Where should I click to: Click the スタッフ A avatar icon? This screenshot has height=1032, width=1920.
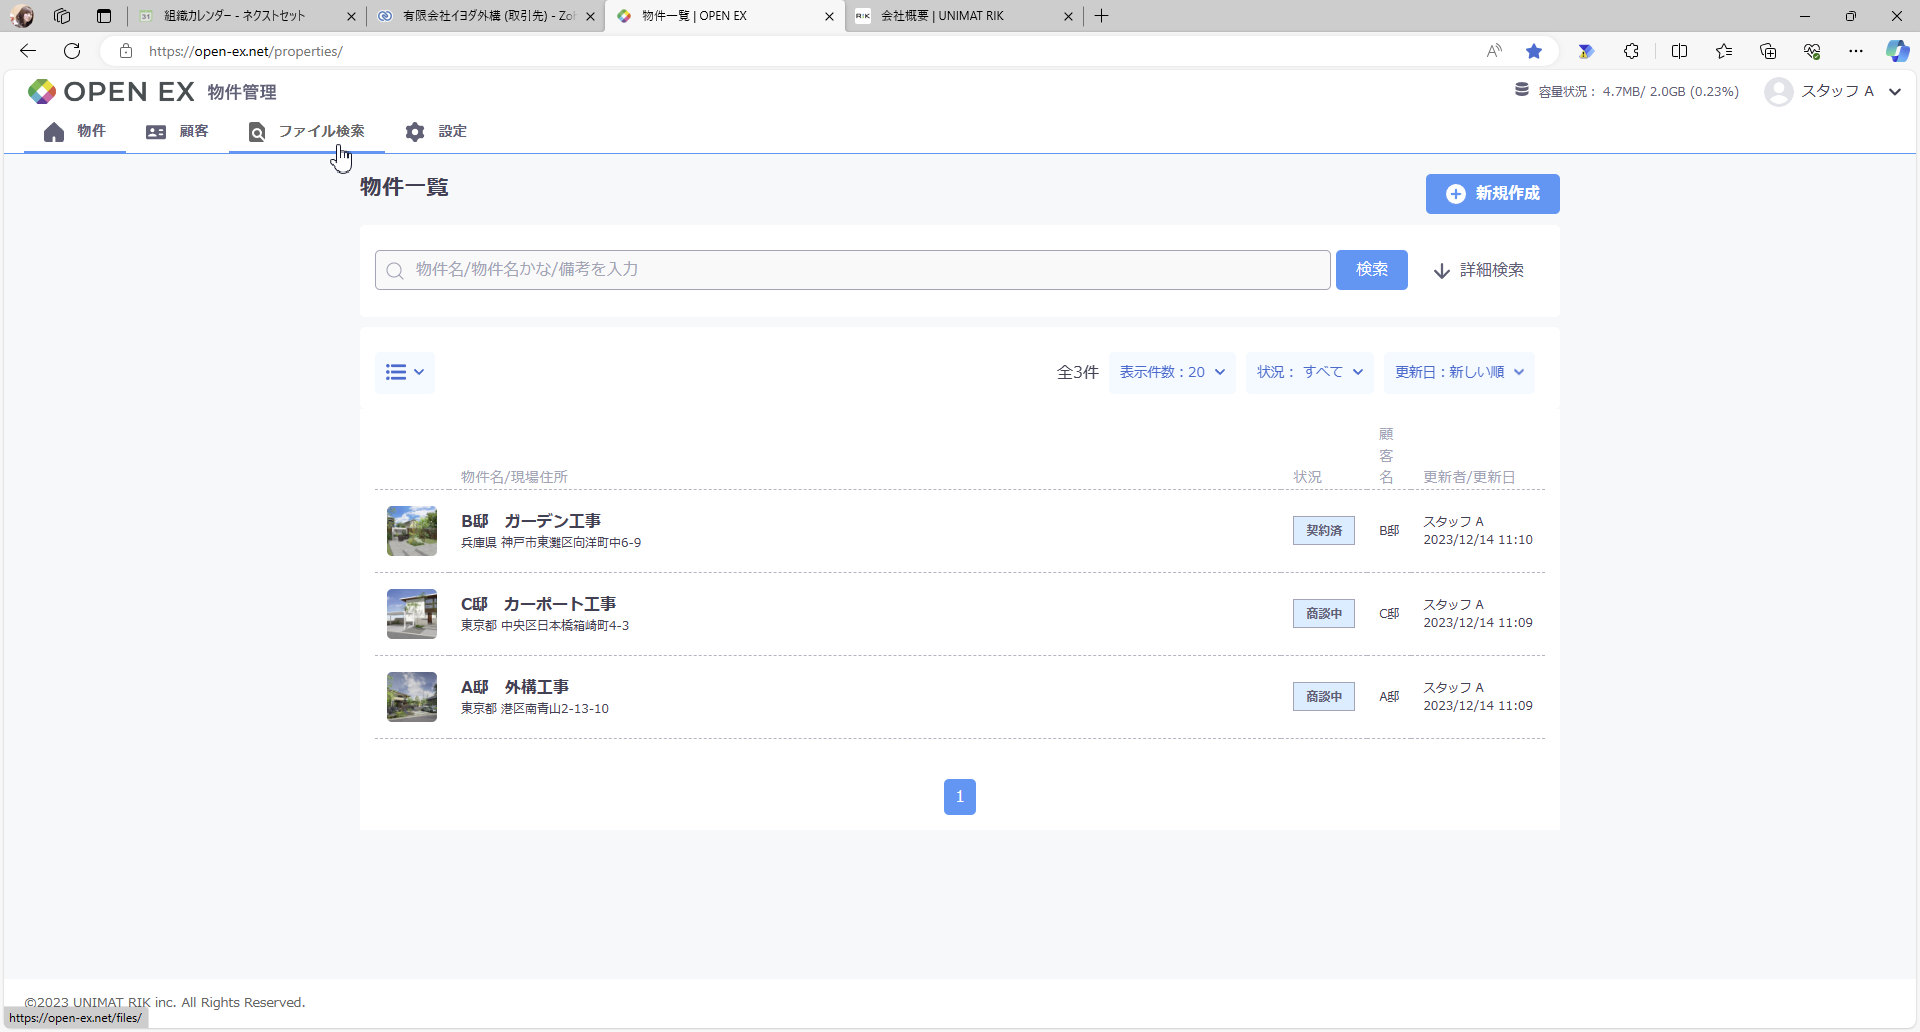1778,92
